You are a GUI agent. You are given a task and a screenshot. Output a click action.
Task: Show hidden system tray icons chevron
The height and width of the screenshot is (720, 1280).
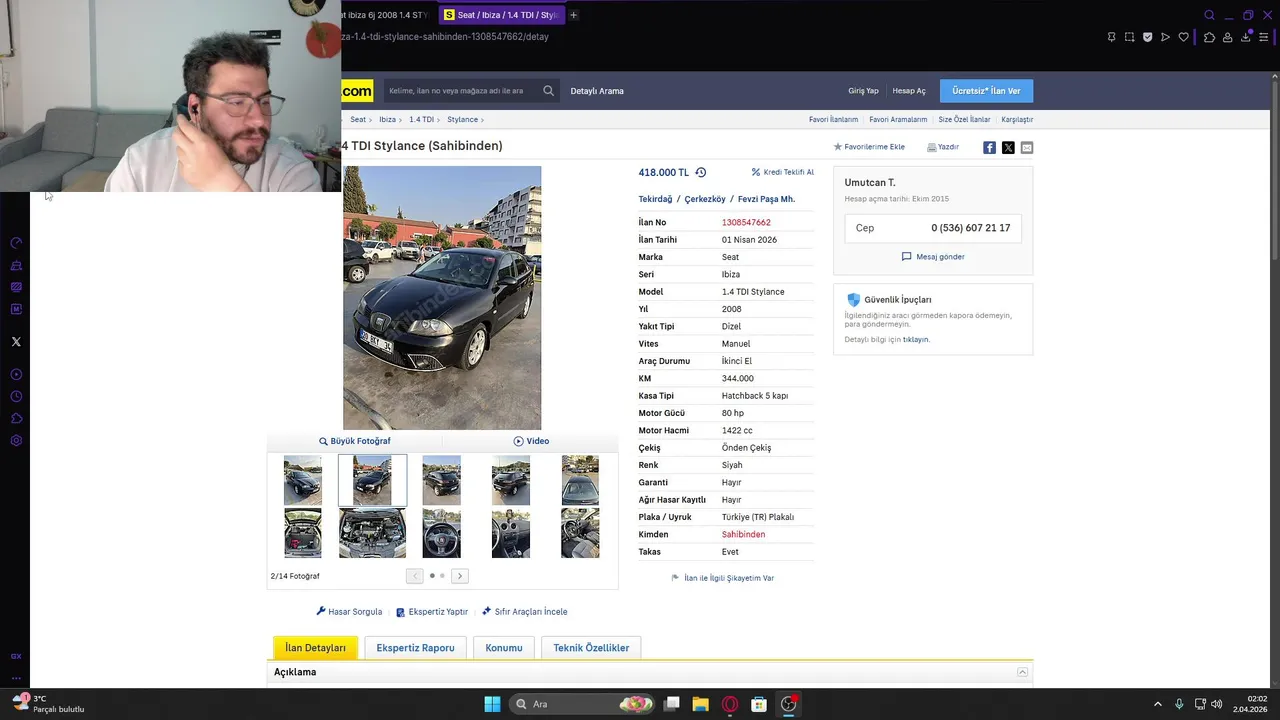[1158, 704]
